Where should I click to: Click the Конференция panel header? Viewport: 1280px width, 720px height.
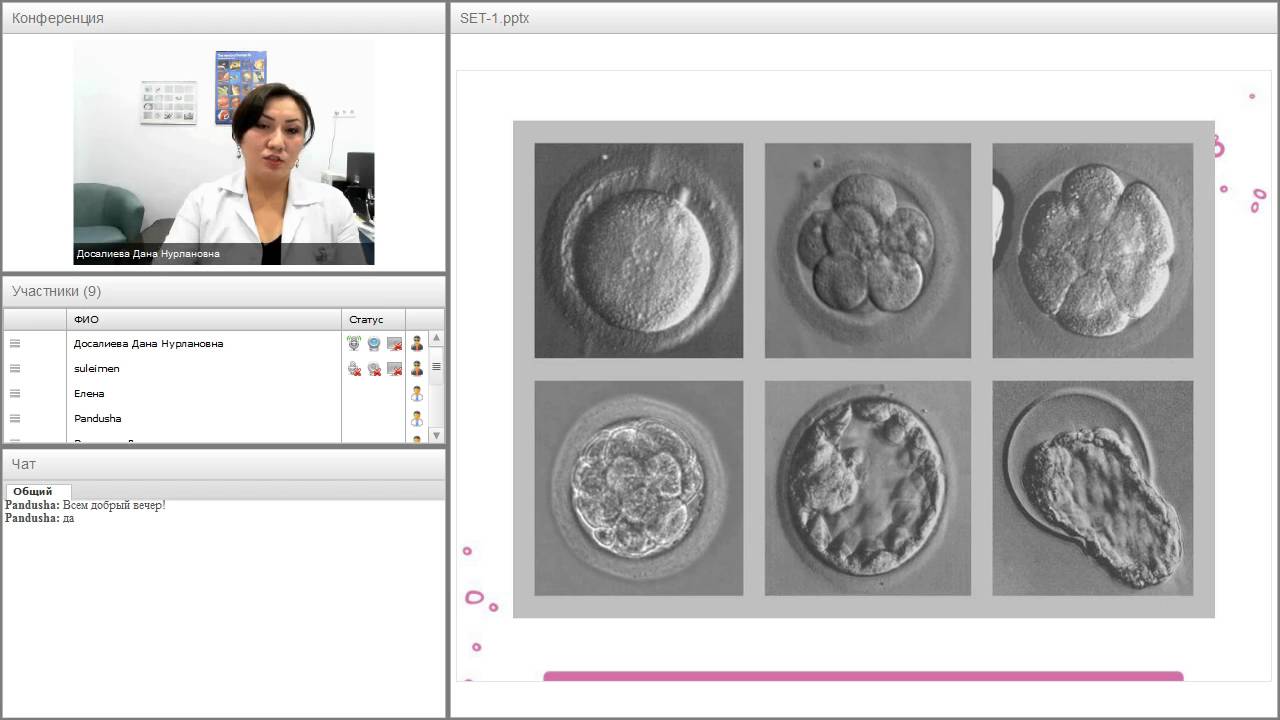(224, 18)
